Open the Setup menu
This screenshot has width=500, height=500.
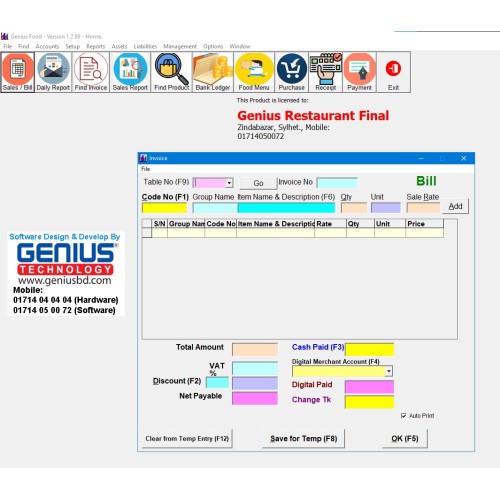pos(73,46)
